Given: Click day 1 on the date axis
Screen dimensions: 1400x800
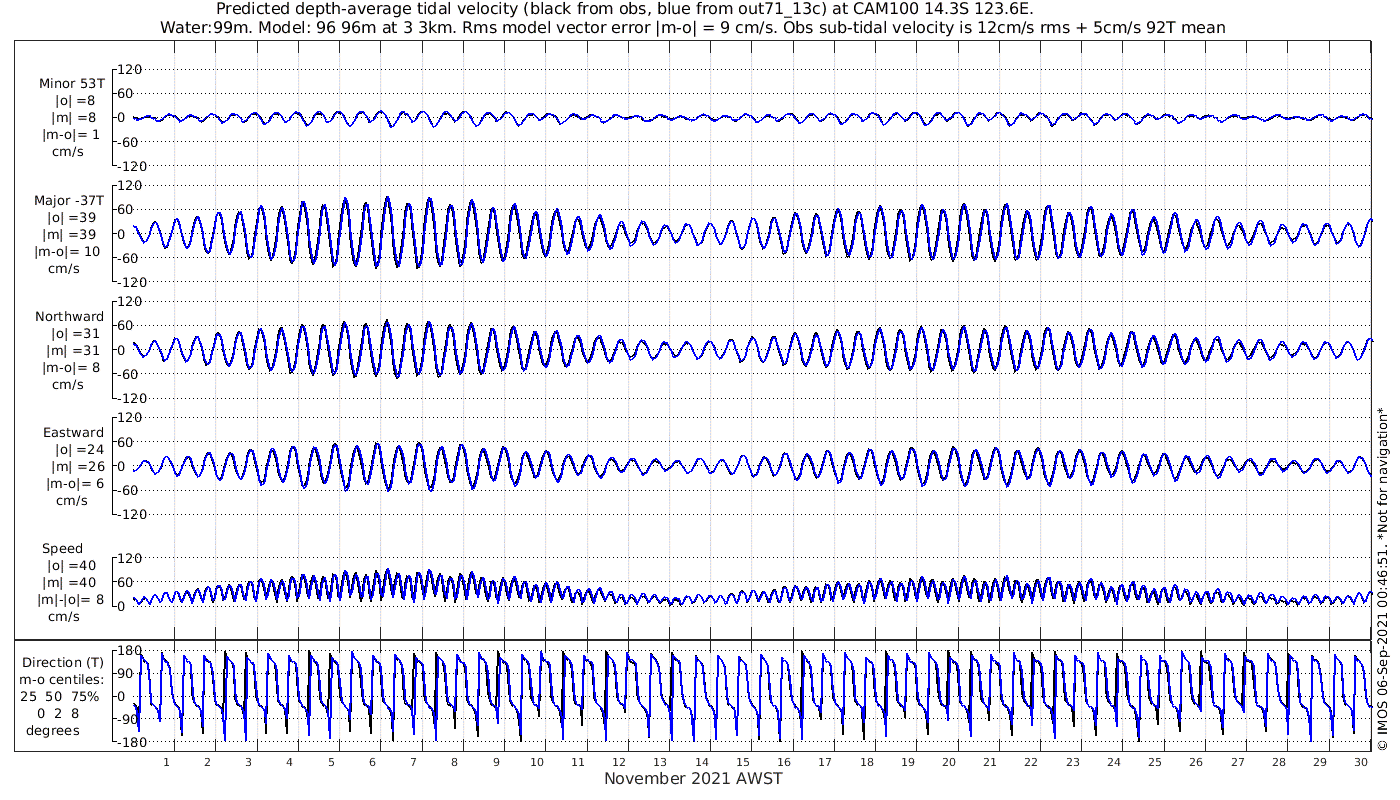Looking at the screenshot, I should click(166, 762).
